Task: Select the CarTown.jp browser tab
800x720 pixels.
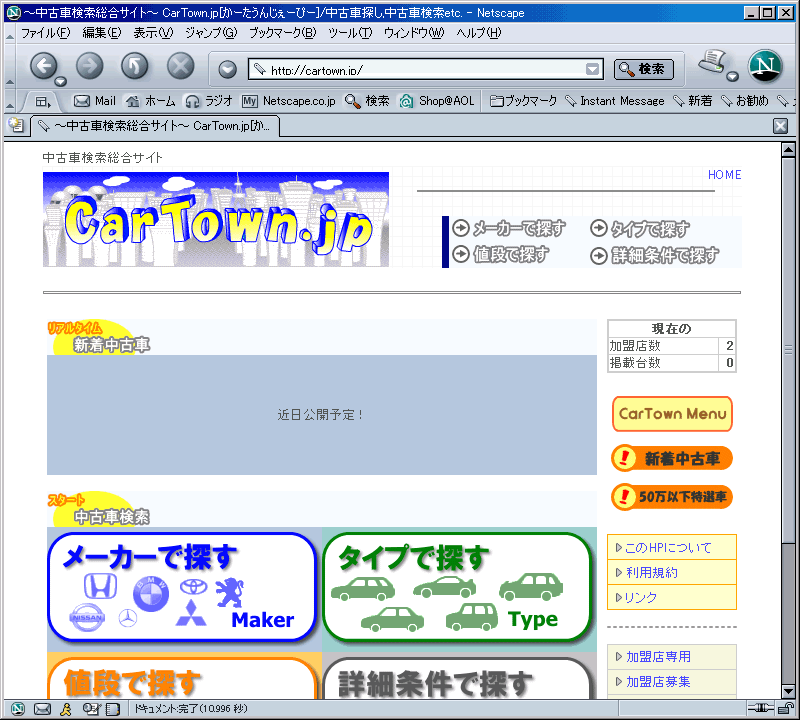Action: coord(155,126)
